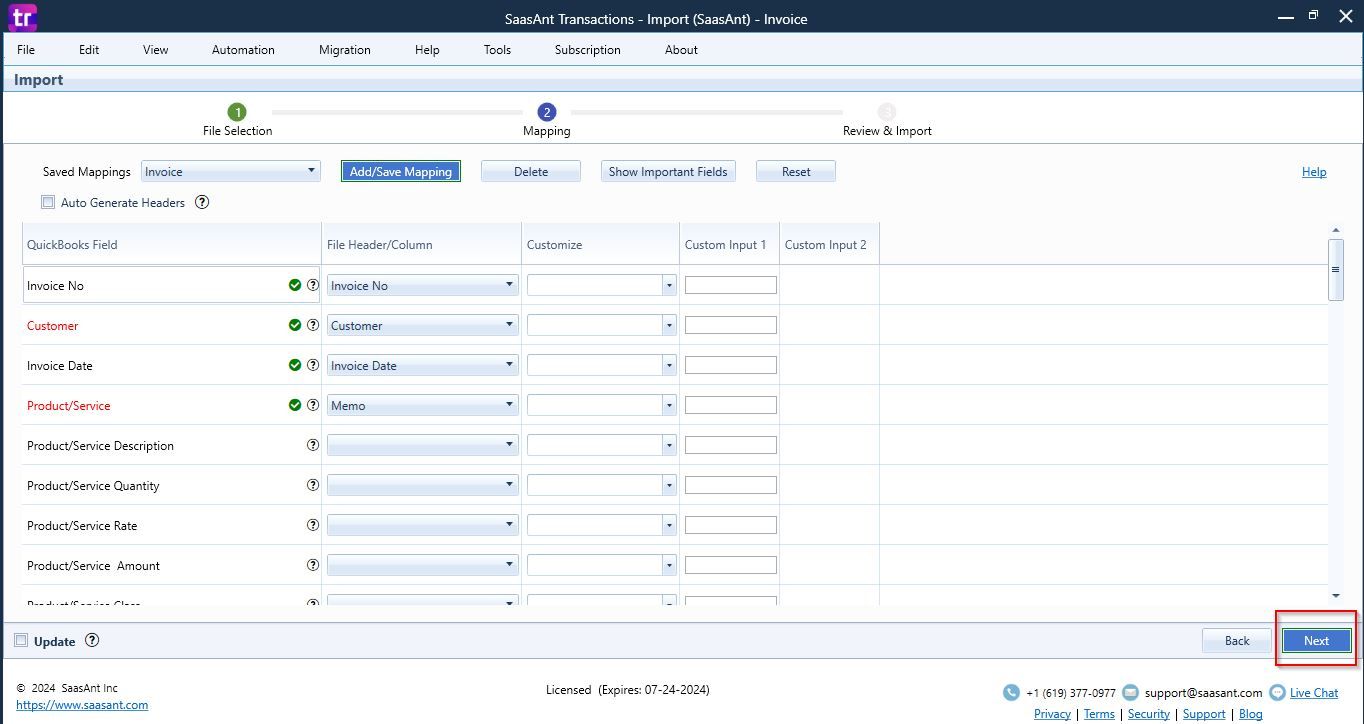
Task: Click help icon beside Update checkbox
Action: [92, 641]
